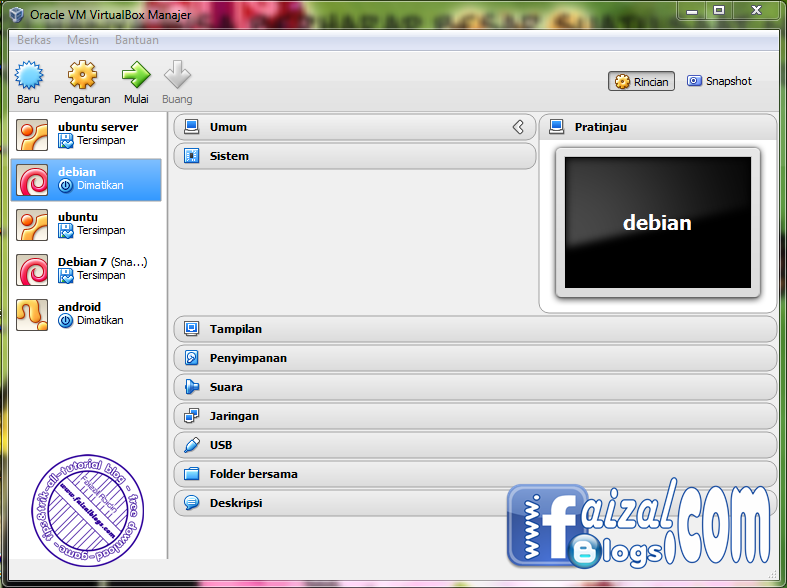The image size is (787, 588).
Task: Click the Umum monitor icon
Action: 191,127
